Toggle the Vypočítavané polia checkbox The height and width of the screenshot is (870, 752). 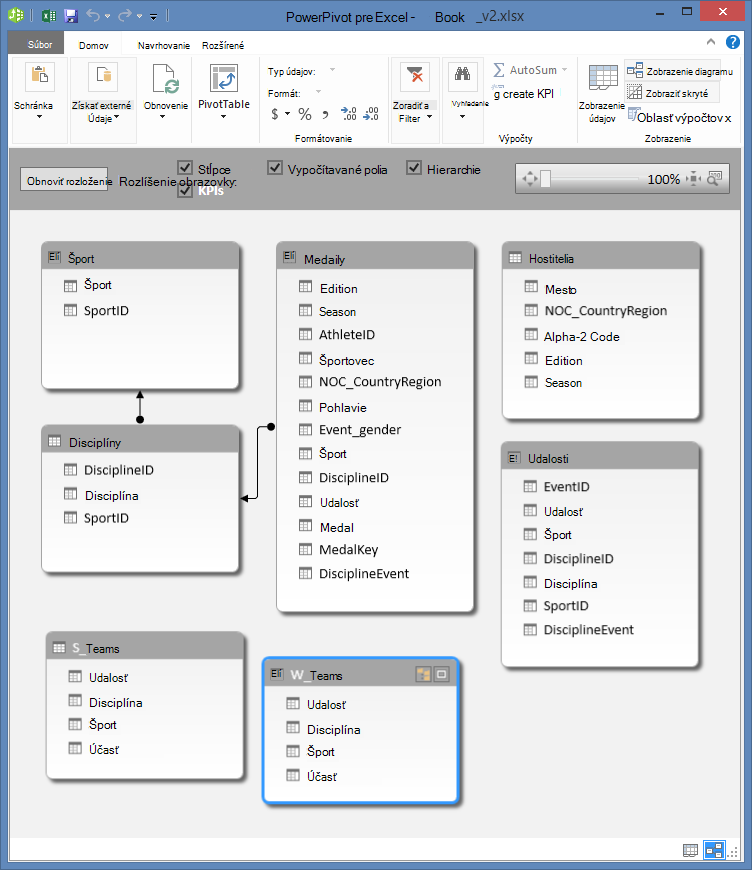(x=275, y=168)
